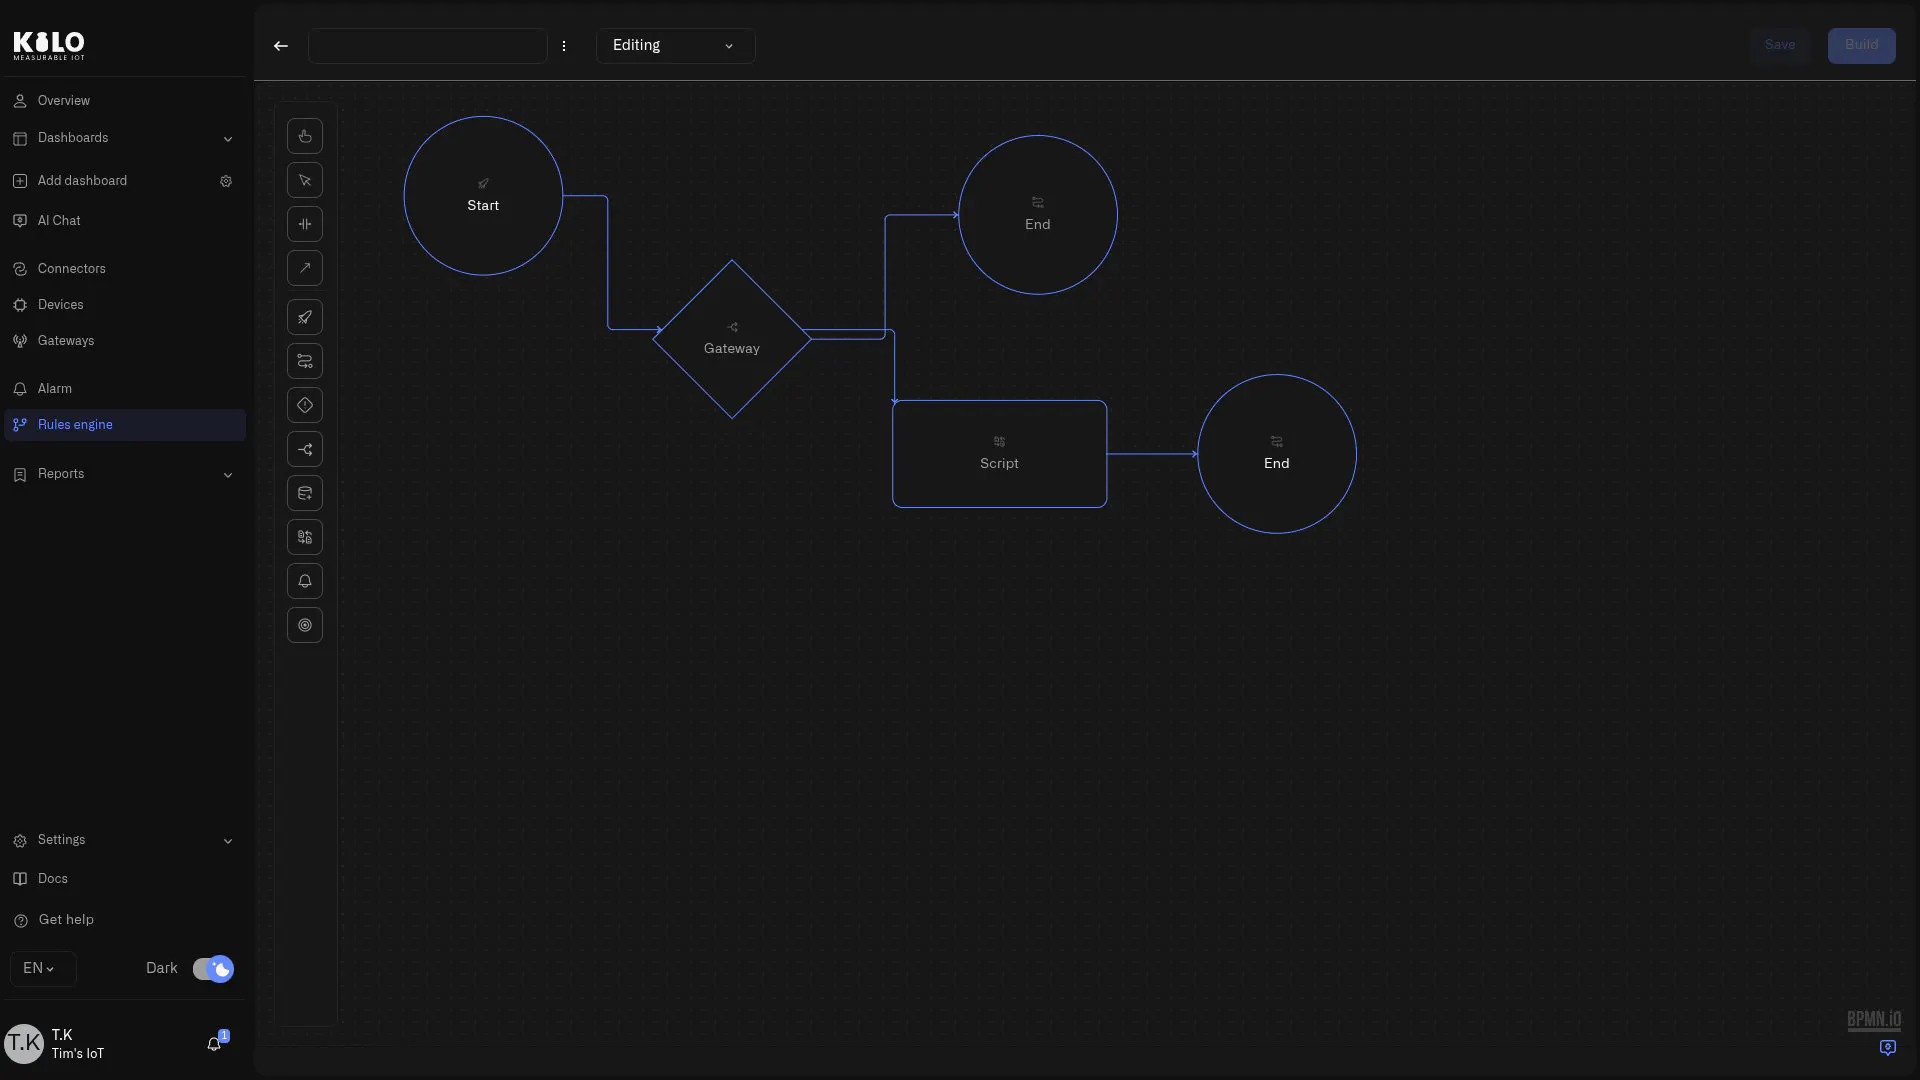
Task: Click the T.K user avatar
Action: click(x=24, y=1044)
